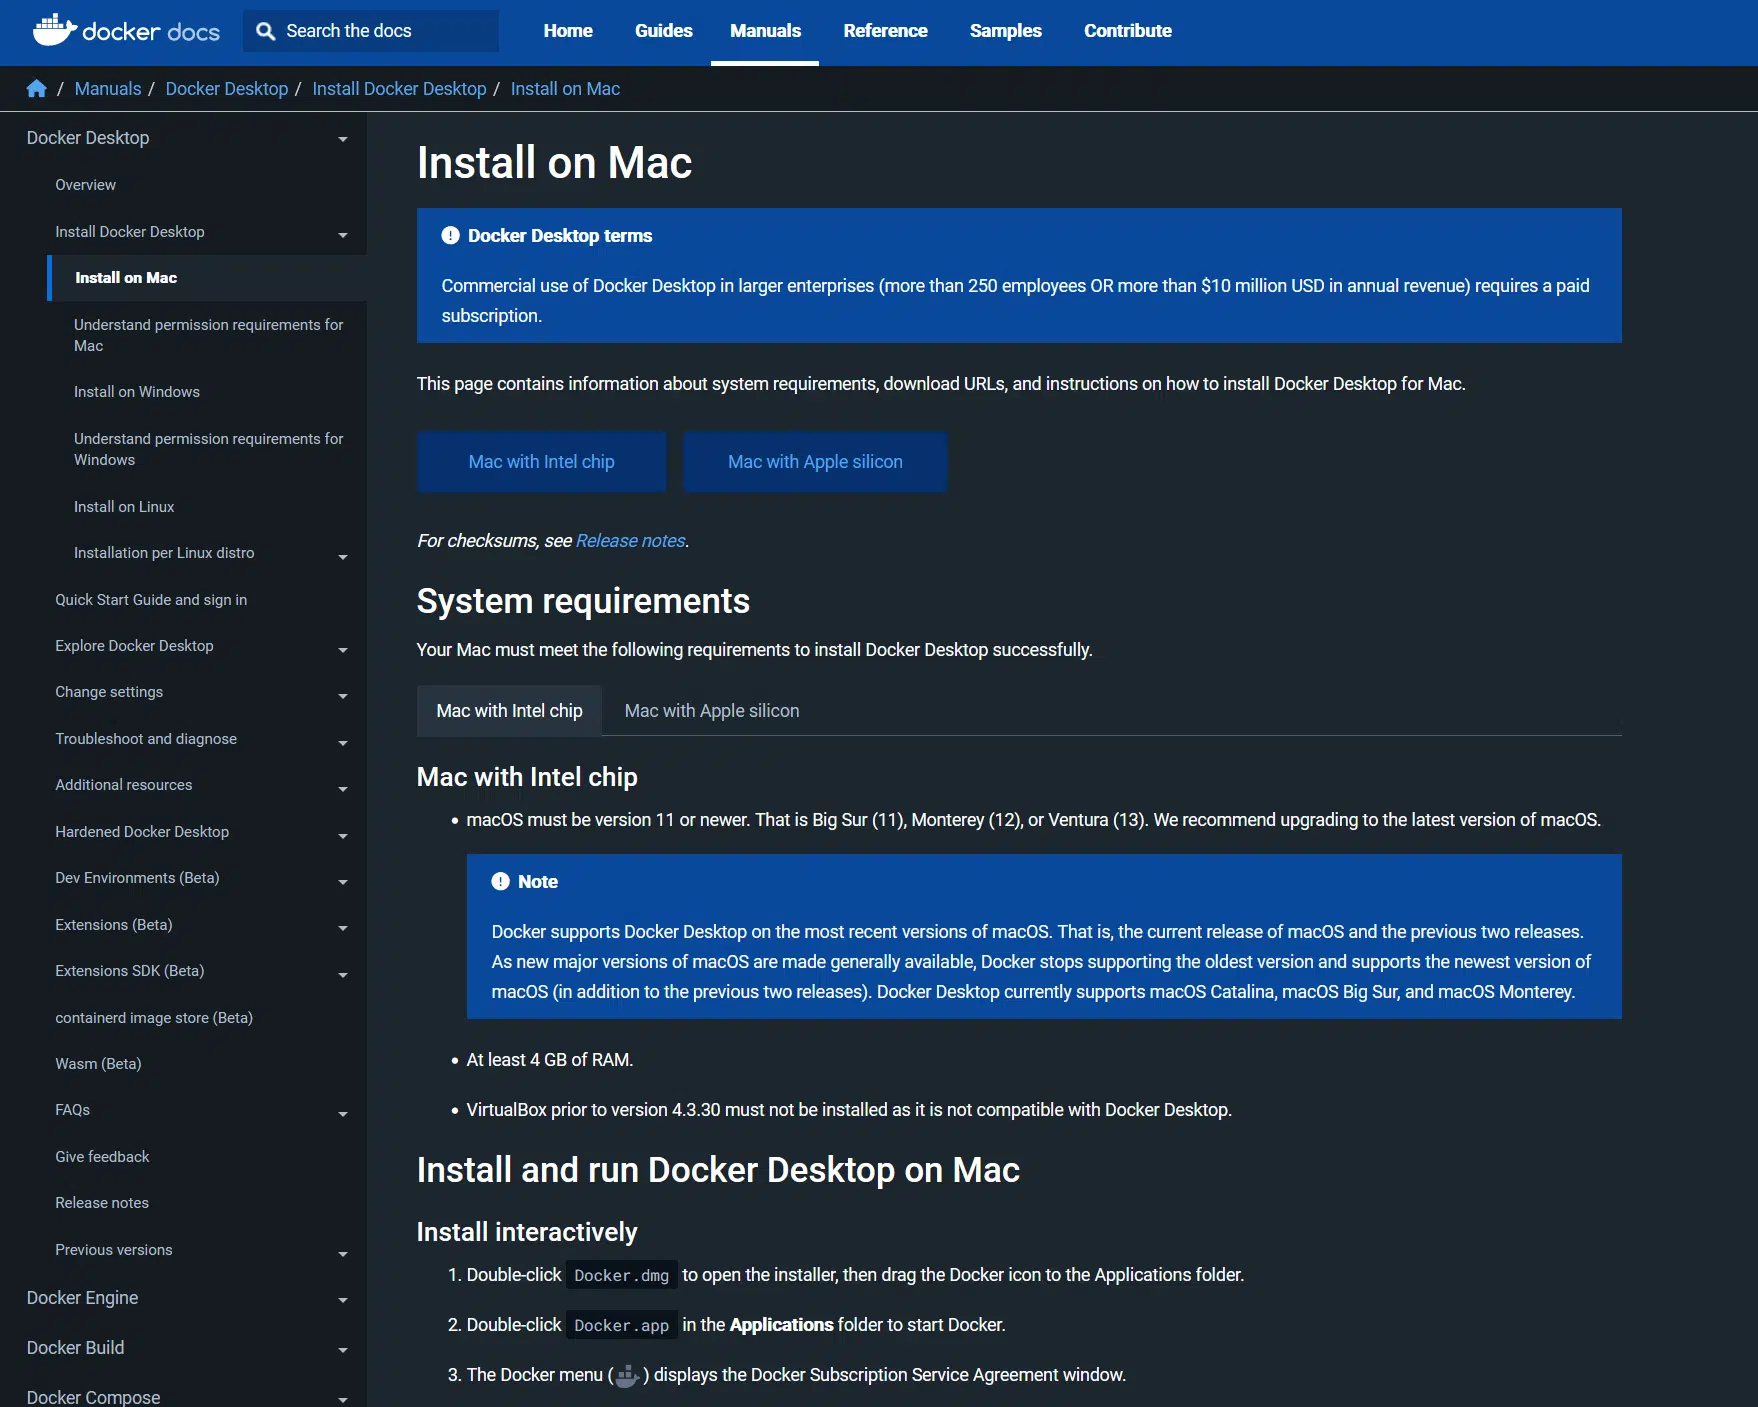This screenshot has width=1758, height=1407.
Task: Open Install on Linux sidebar item
Action: pos(124,507)
